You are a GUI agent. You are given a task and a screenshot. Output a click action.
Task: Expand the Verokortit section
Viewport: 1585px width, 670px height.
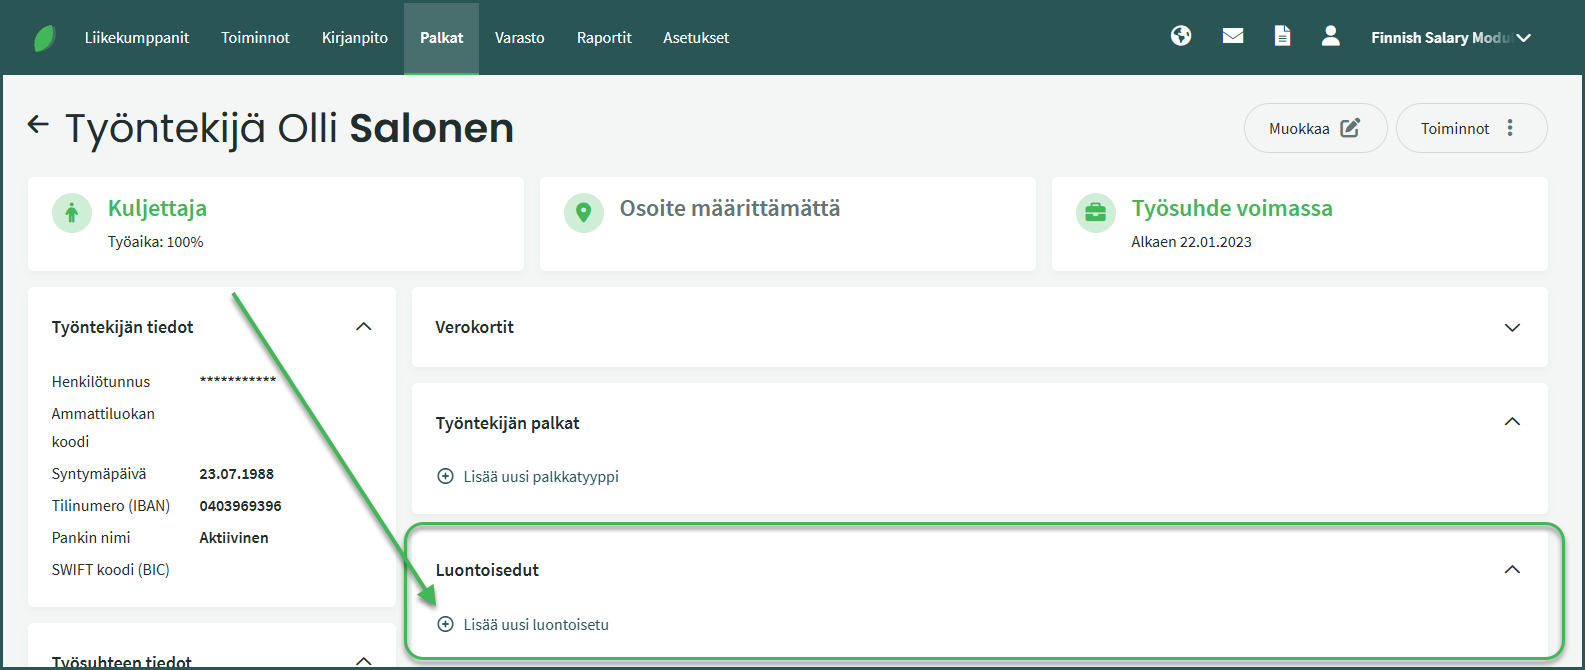1512,328
